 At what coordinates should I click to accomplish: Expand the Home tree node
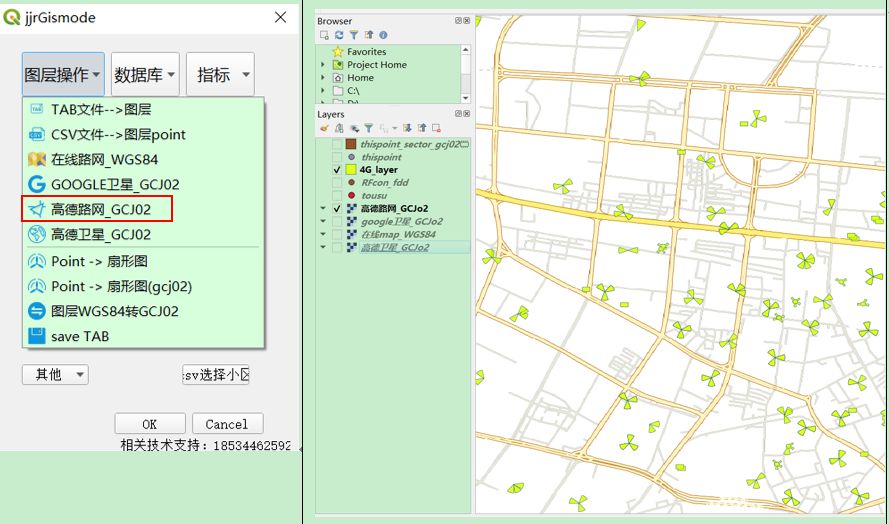pyautogui.click(x=323, y=78)
